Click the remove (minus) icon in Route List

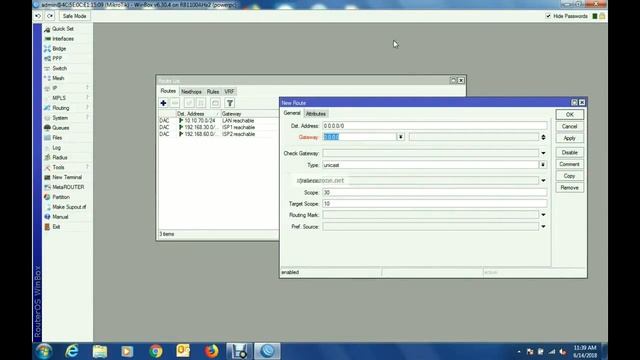tap(175, 103)
